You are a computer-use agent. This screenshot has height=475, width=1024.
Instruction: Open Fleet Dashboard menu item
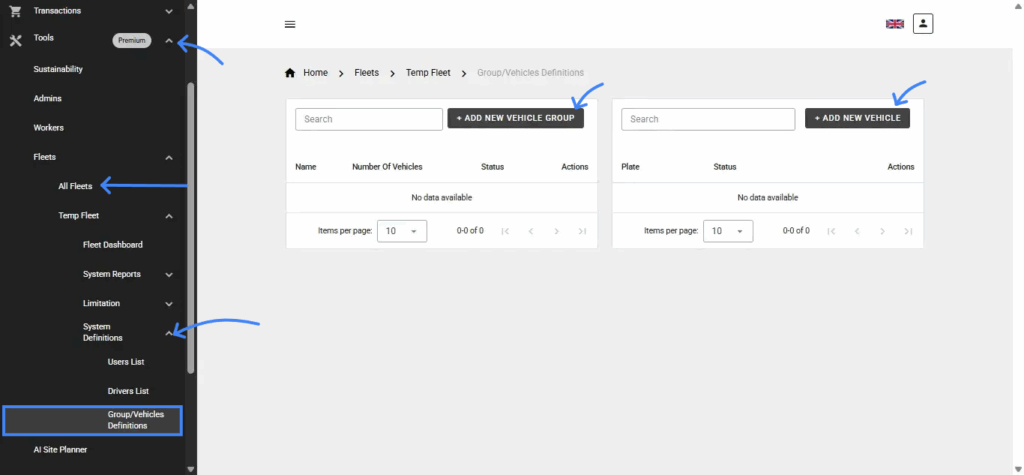click(x=112, y=245)
